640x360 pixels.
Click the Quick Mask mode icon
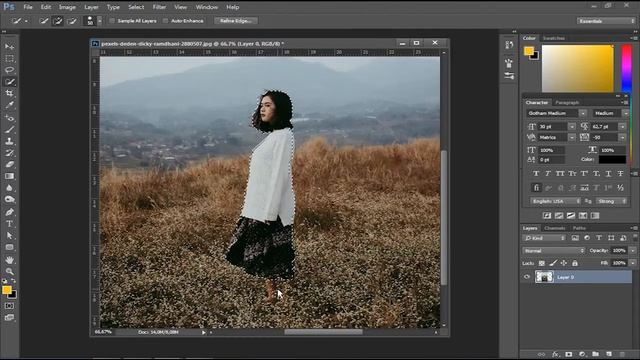click(9, 306)
